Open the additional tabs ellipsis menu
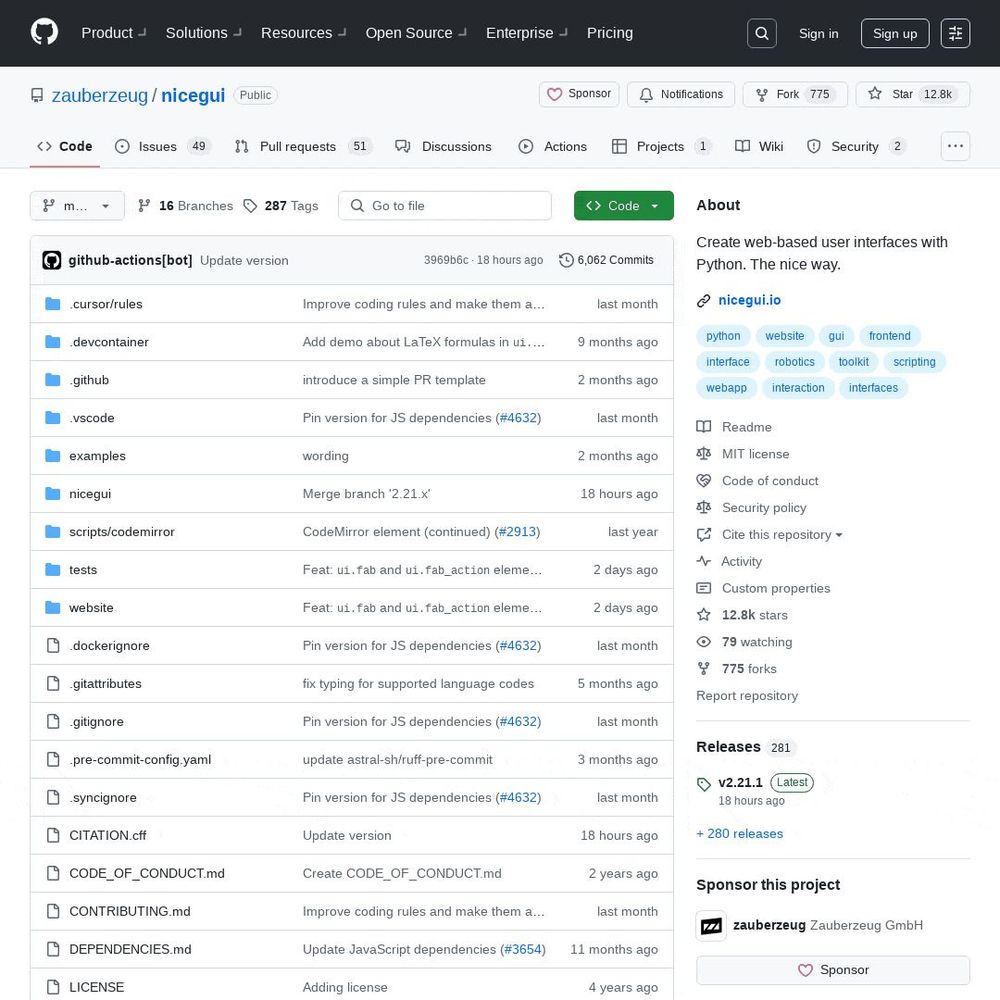 955,147
